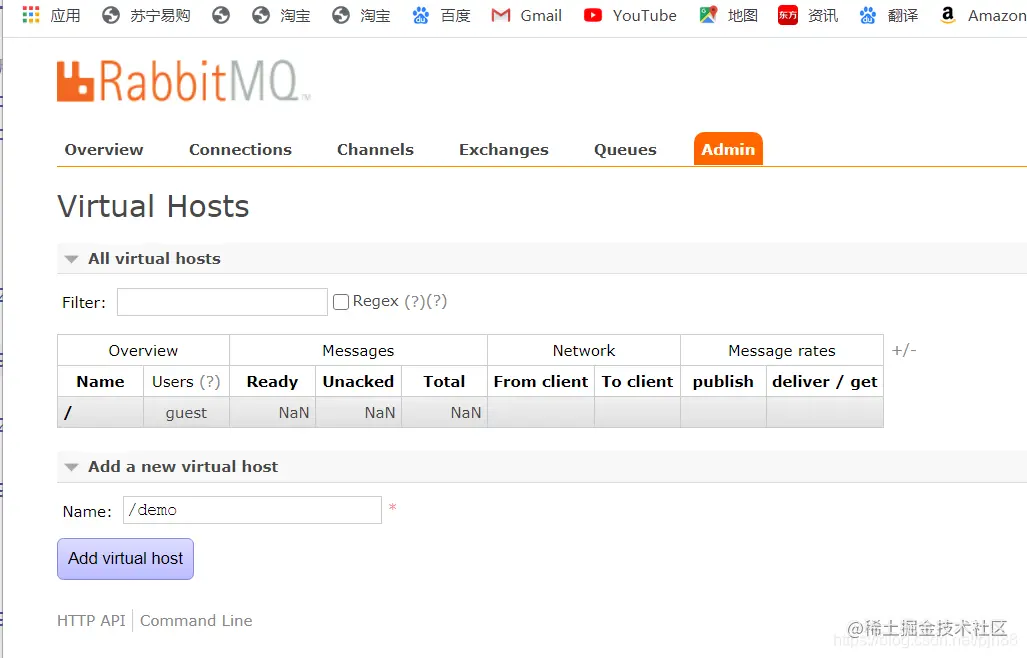This screenshot has height=658, width=1027.
Task: Sort by the Total column header
Action: coord(444,382)
